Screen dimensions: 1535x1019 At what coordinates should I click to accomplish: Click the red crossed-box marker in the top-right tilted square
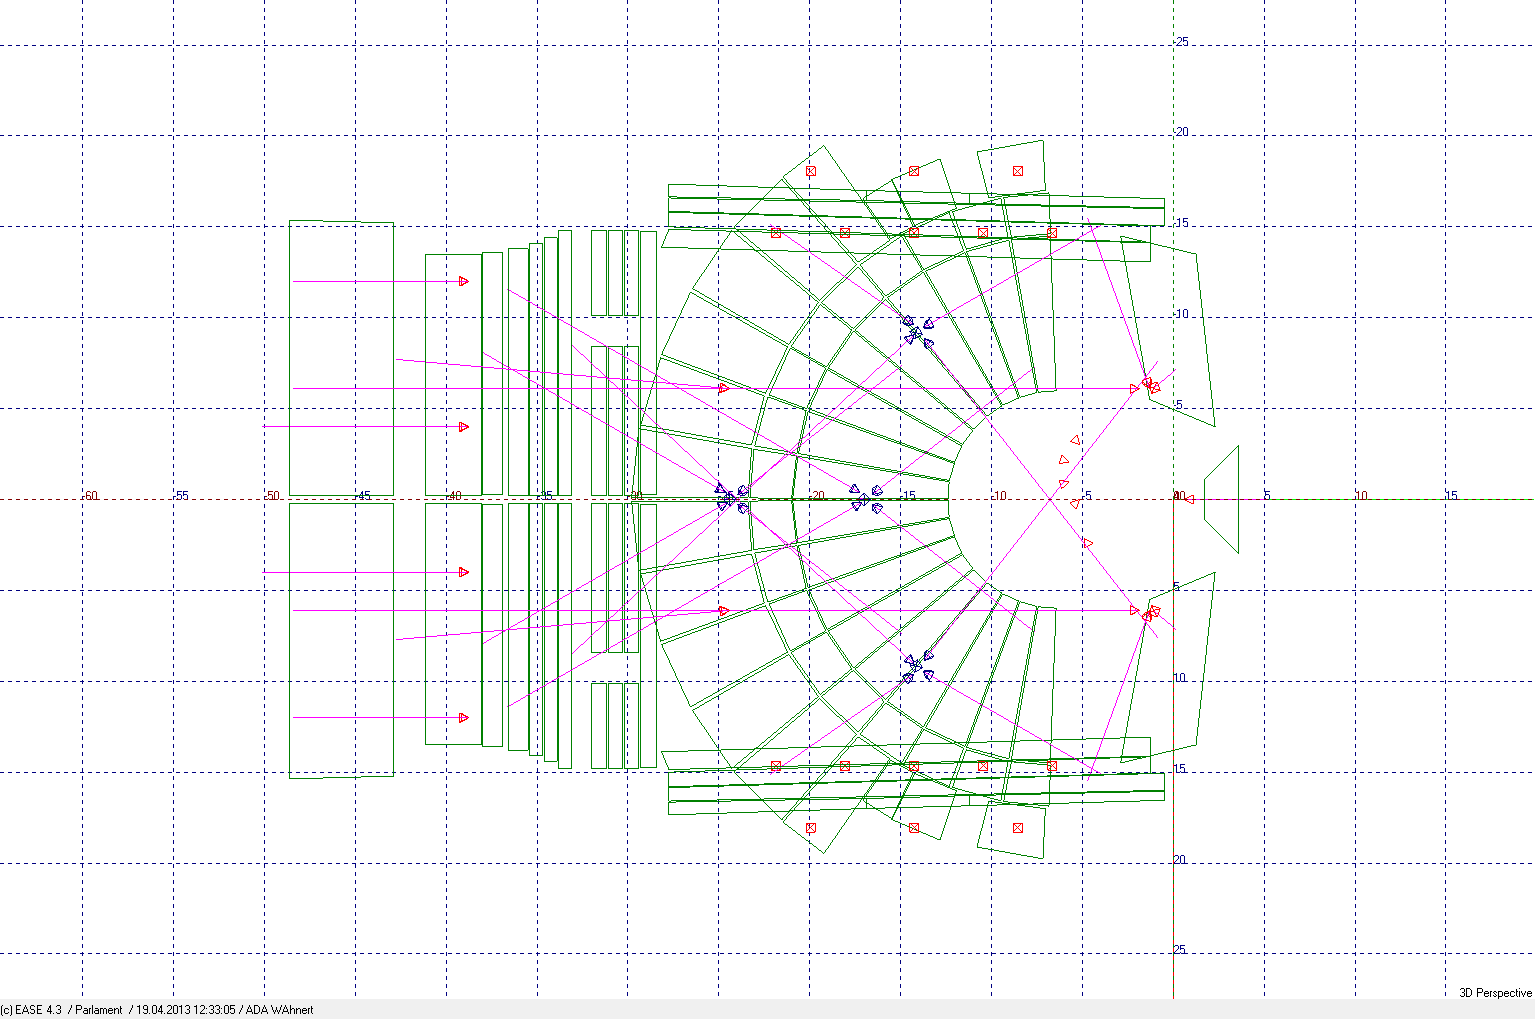point(1018,171)
